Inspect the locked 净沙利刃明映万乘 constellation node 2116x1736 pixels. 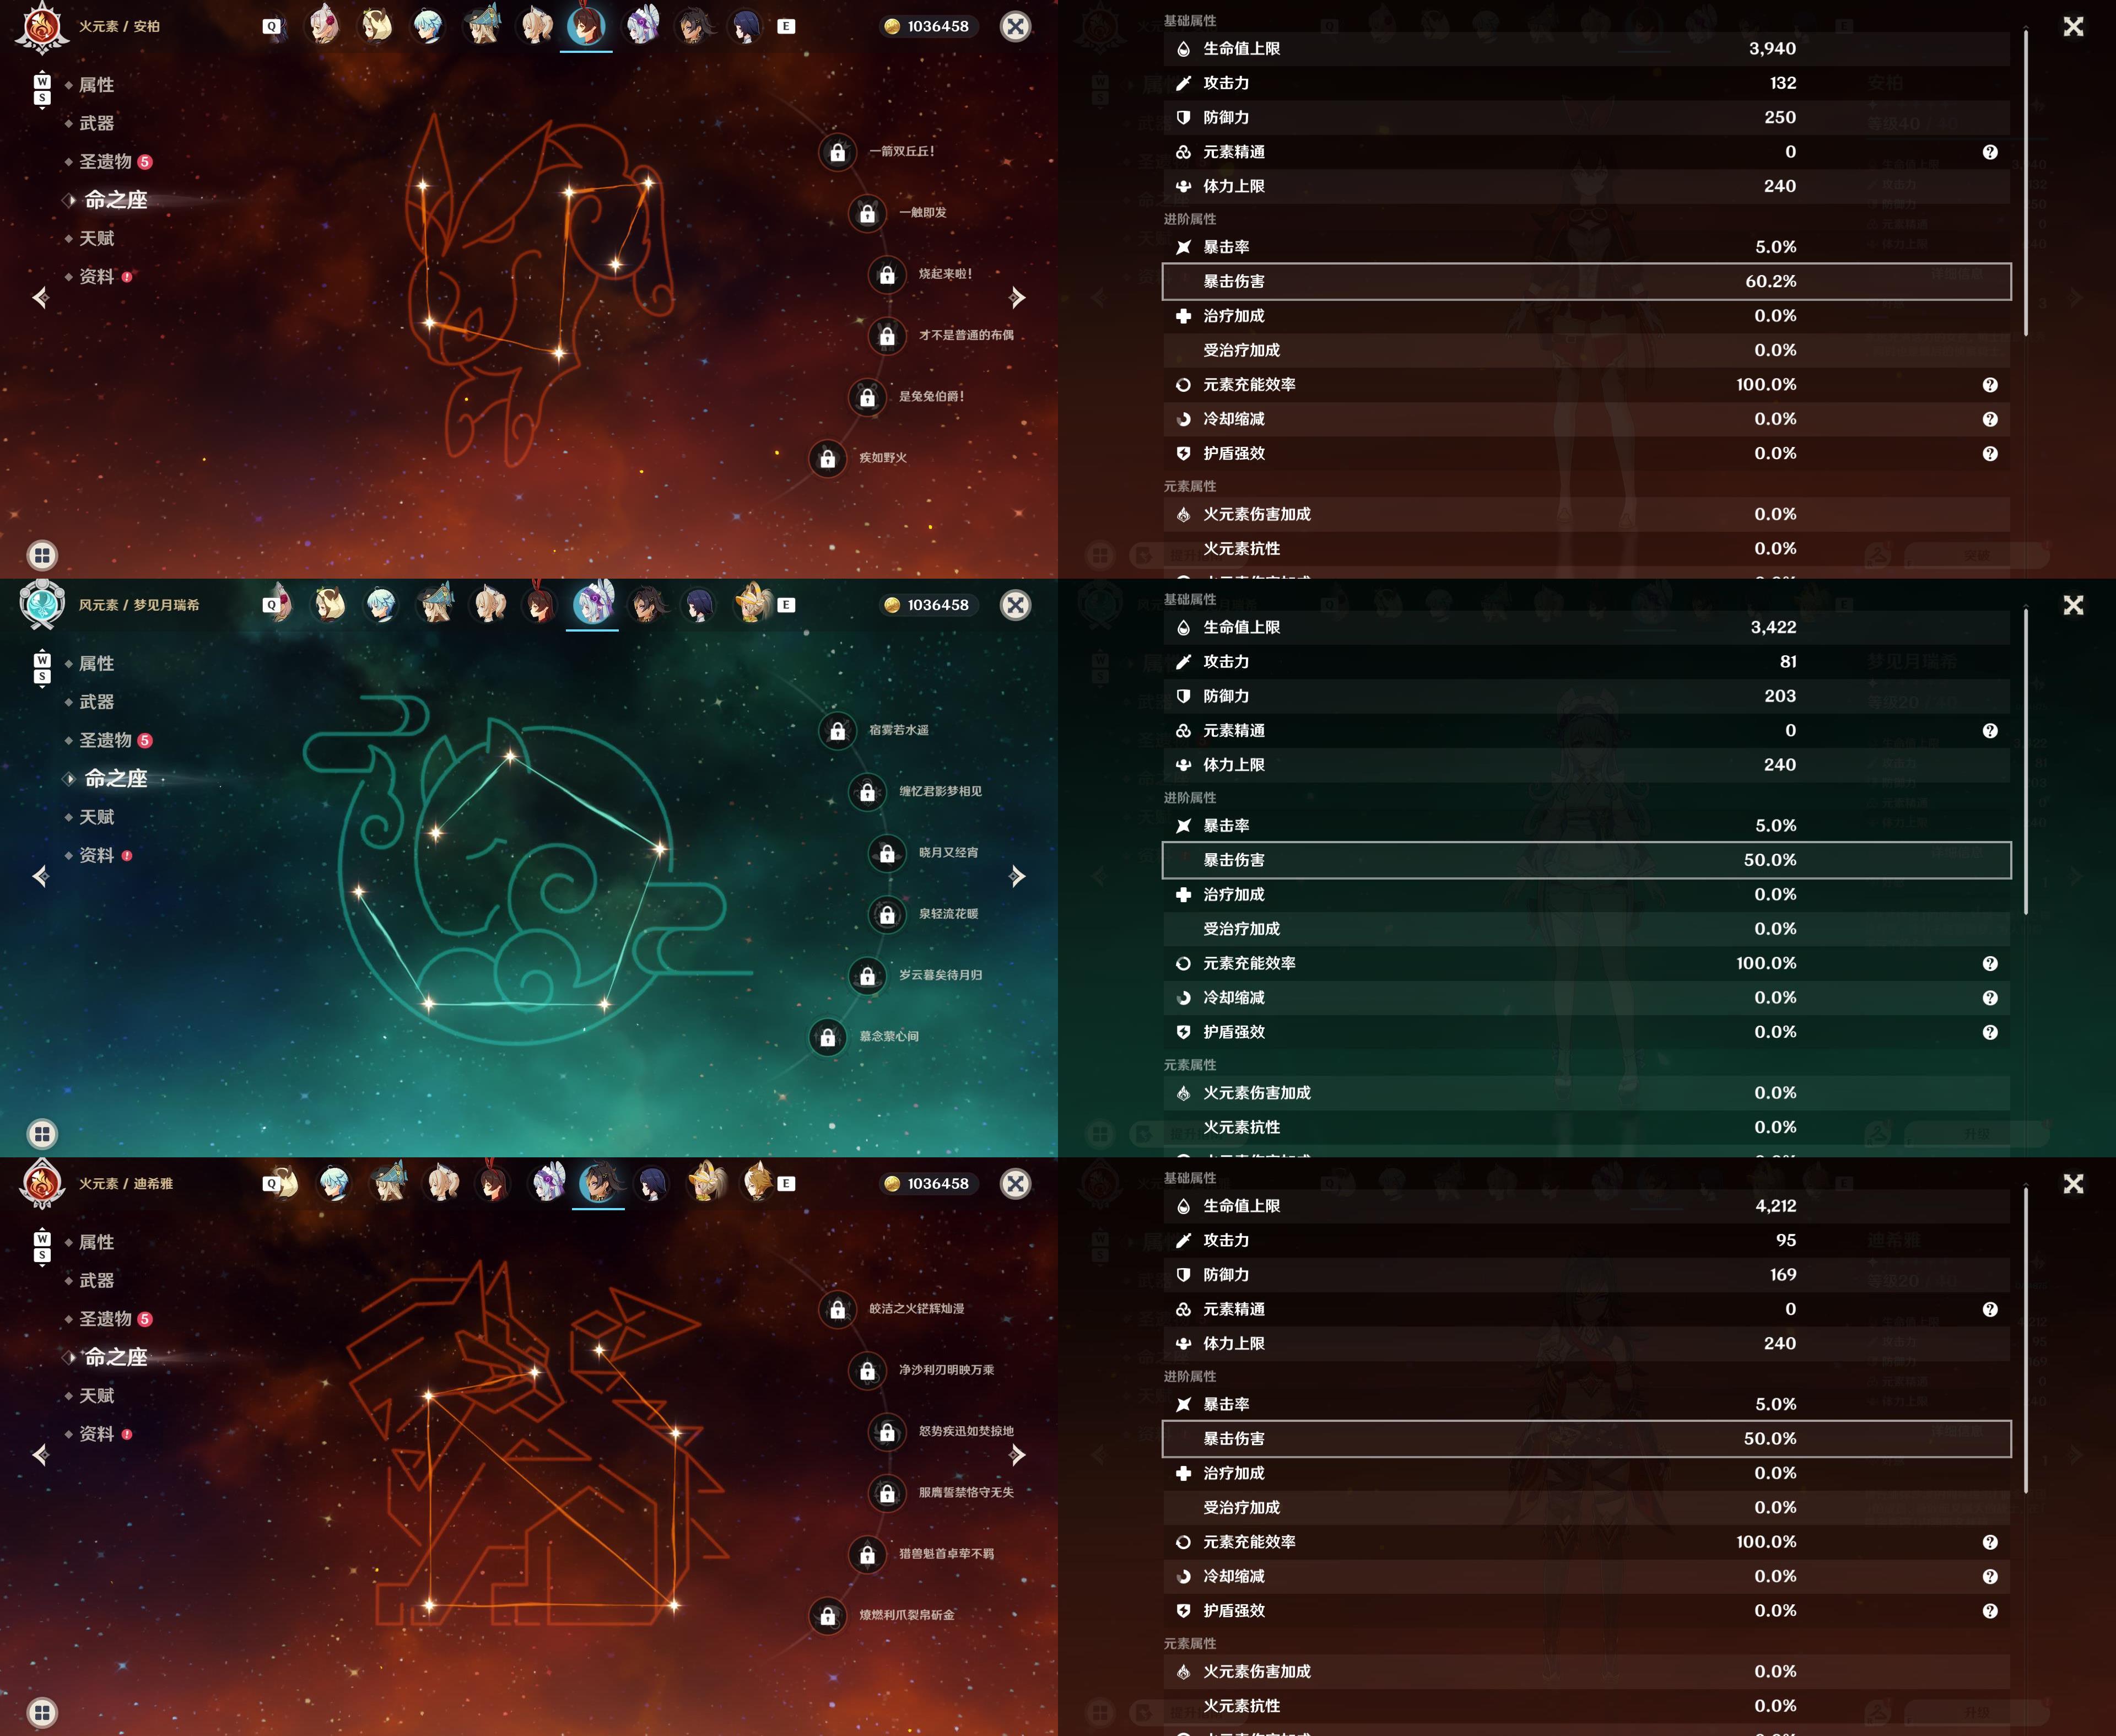click(x=867, y=1370)
